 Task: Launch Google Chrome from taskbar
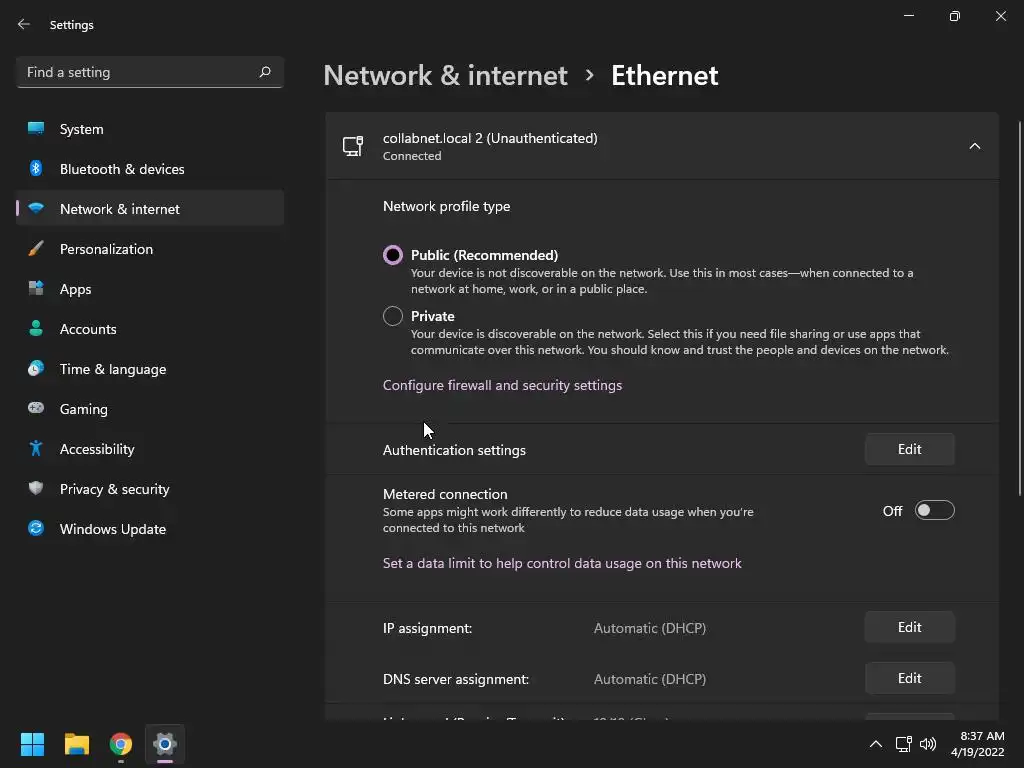121,744
